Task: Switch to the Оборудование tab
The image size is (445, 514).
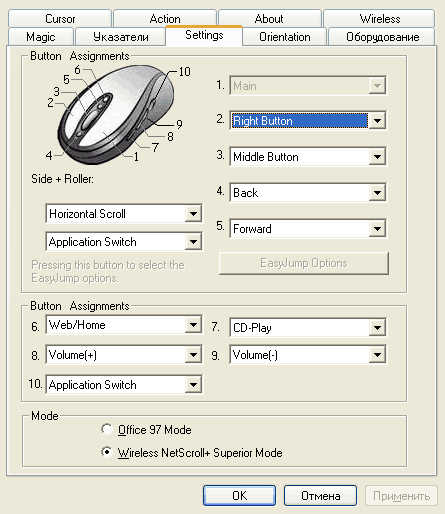Action: [x=382, y=37]
